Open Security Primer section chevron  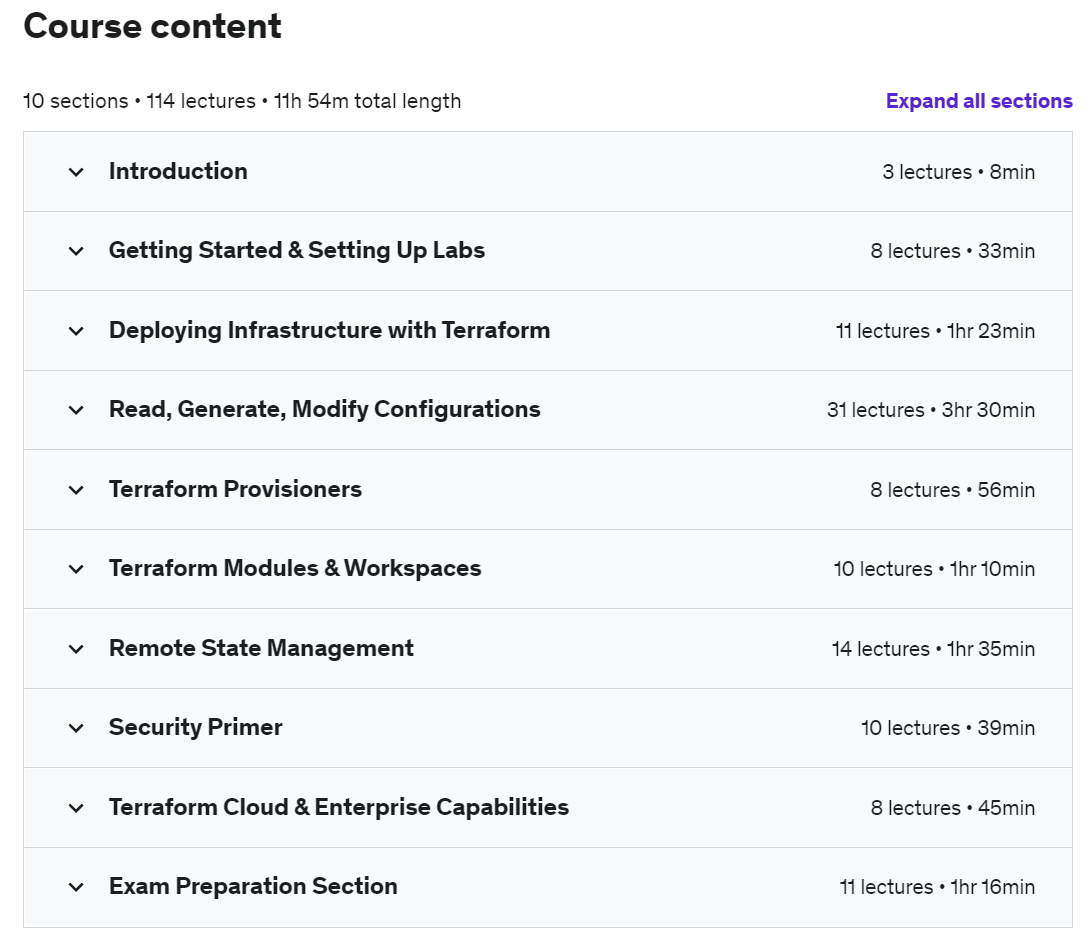pos(76,728)
